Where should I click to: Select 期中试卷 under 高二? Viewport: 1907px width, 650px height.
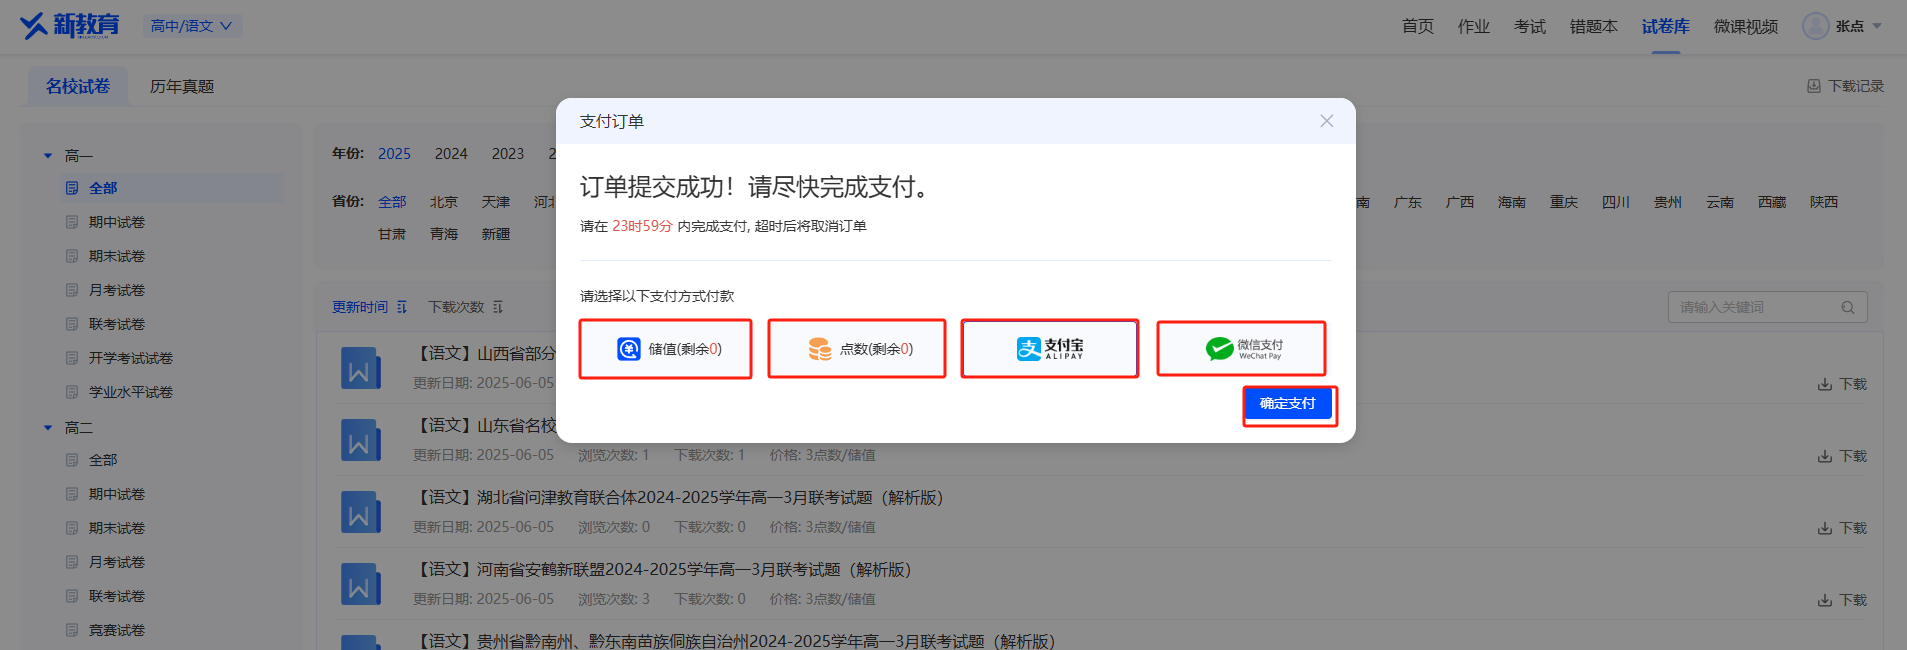[116, 494]
